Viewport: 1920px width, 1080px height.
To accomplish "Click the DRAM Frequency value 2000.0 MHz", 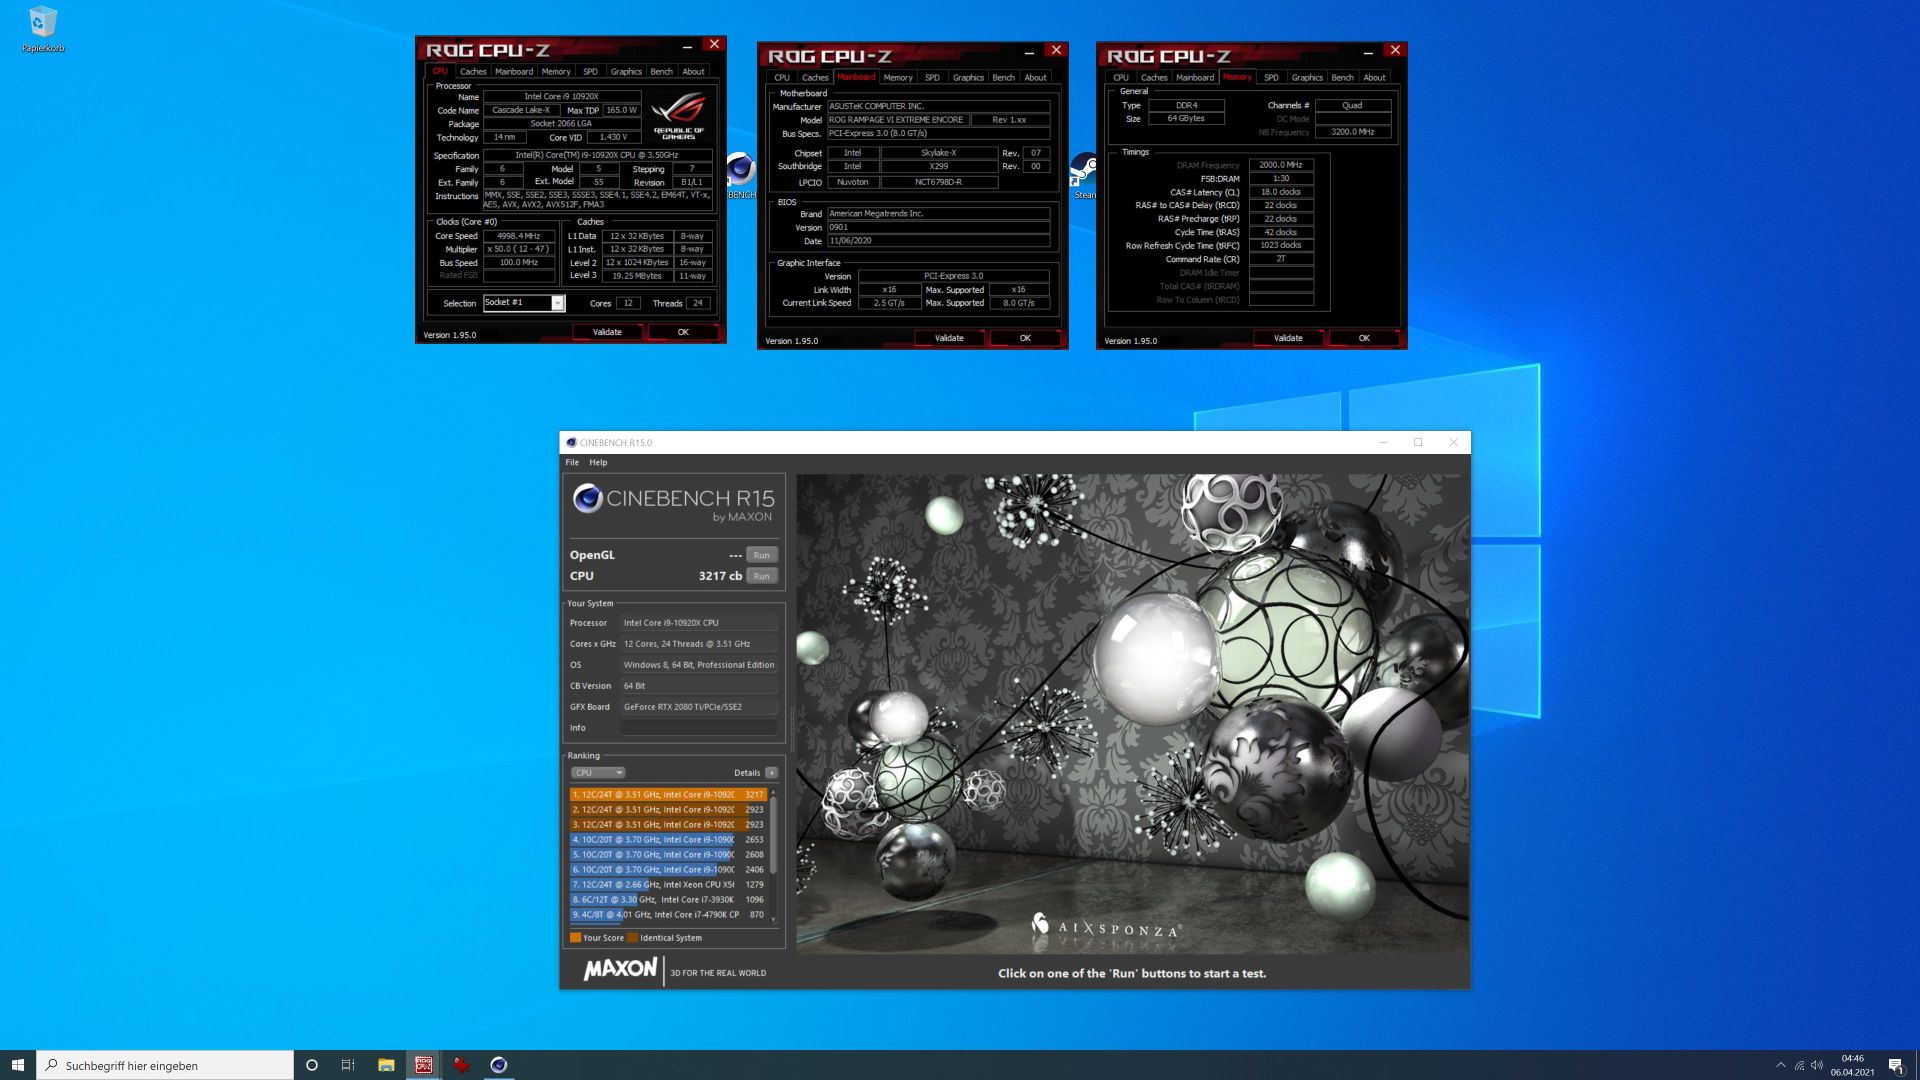I will 1281,165.
